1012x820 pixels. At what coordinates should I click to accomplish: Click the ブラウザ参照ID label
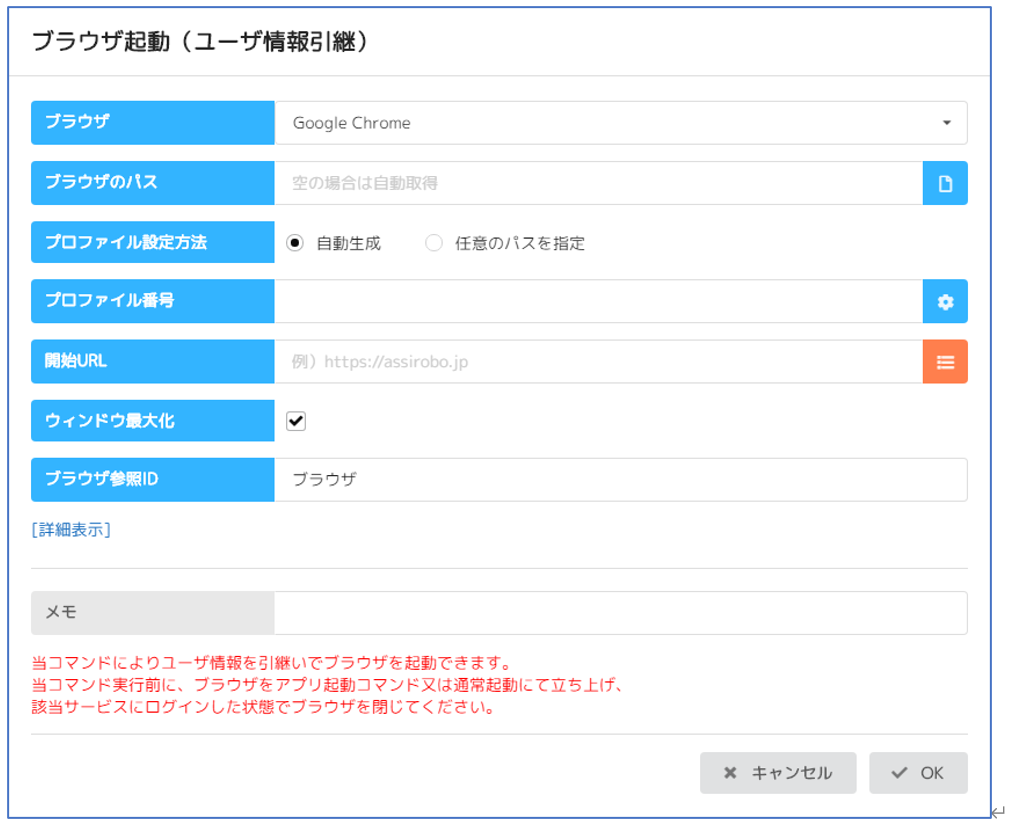pyautogui.click(x=153, y=479)
